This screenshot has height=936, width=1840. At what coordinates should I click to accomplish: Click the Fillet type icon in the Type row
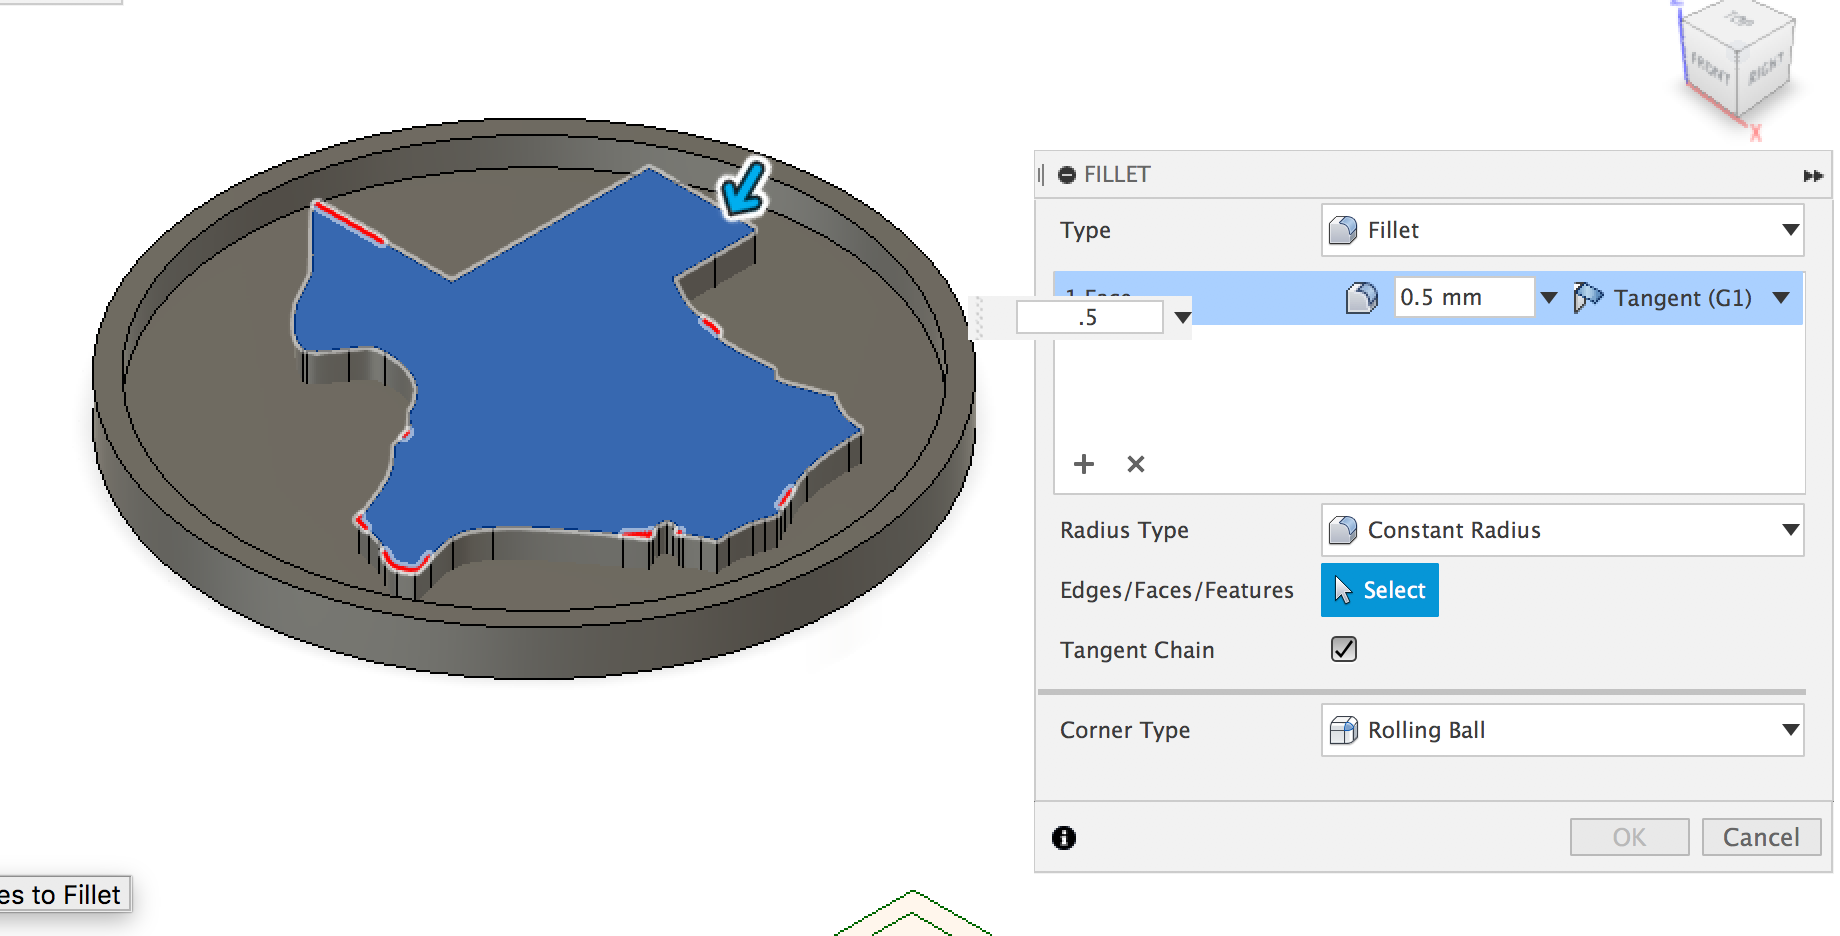(x=1344, y=230)
